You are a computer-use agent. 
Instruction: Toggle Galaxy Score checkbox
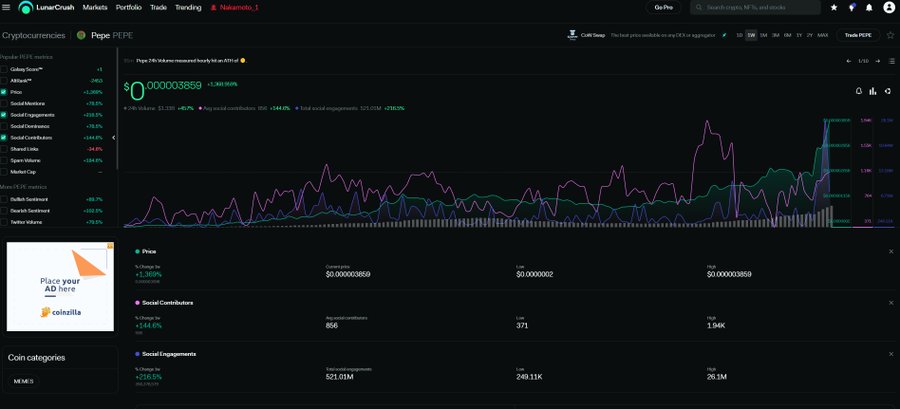point(4,69)
